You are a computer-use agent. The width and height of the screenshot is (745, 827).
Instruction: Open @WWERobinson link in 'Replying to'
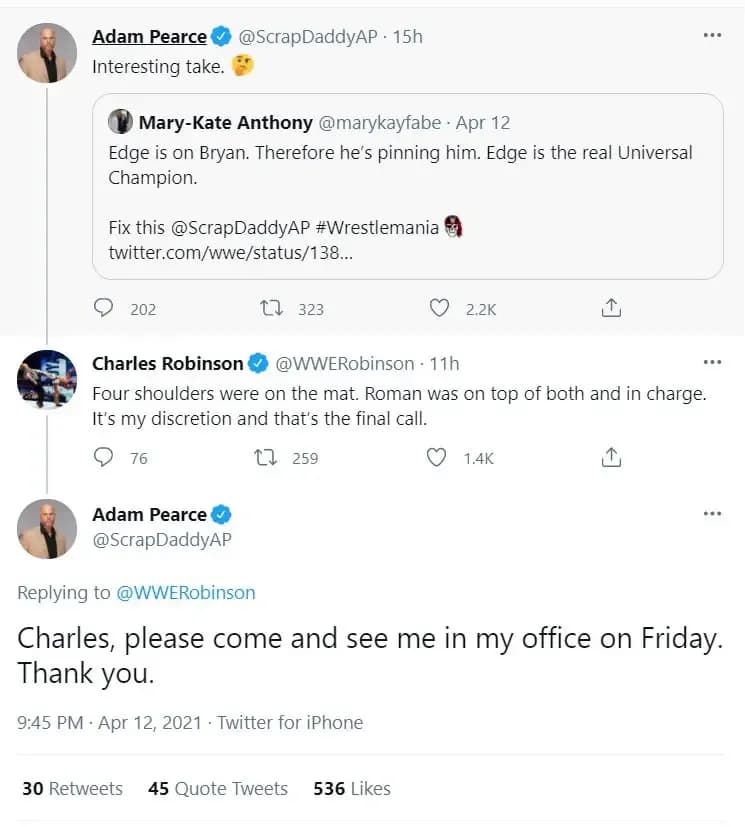[x=186, y=593]
